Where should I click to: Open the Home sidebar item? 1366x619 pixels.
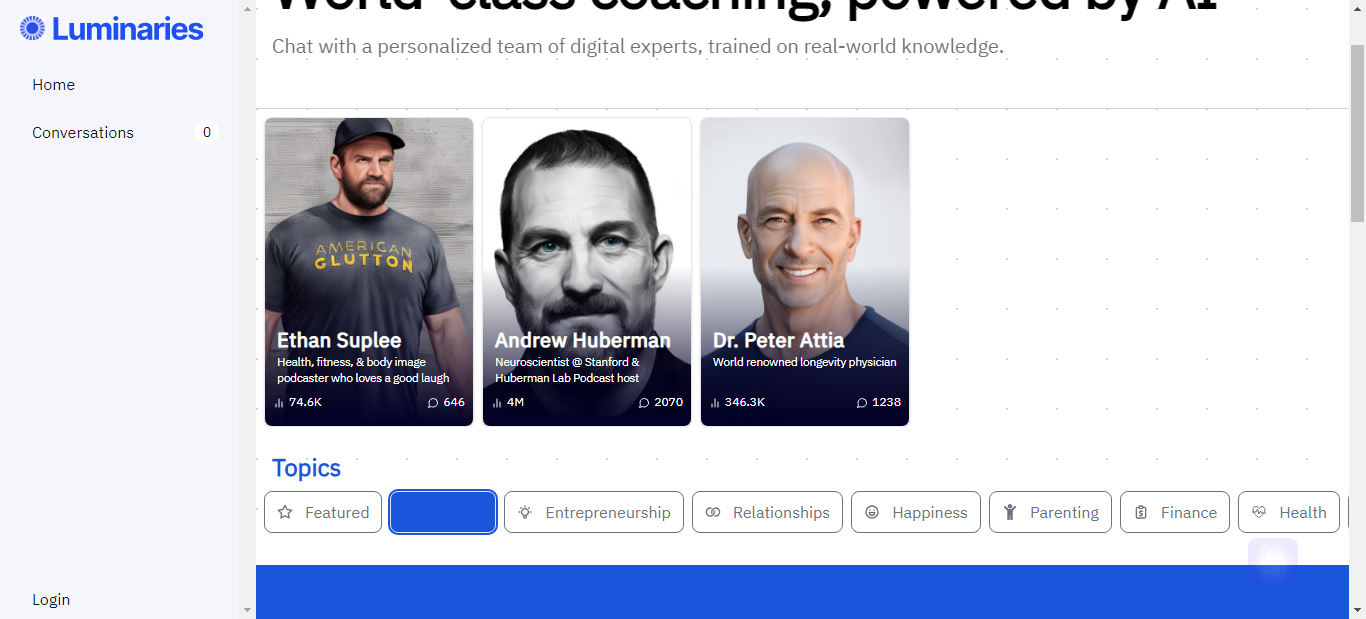point(54,85)
